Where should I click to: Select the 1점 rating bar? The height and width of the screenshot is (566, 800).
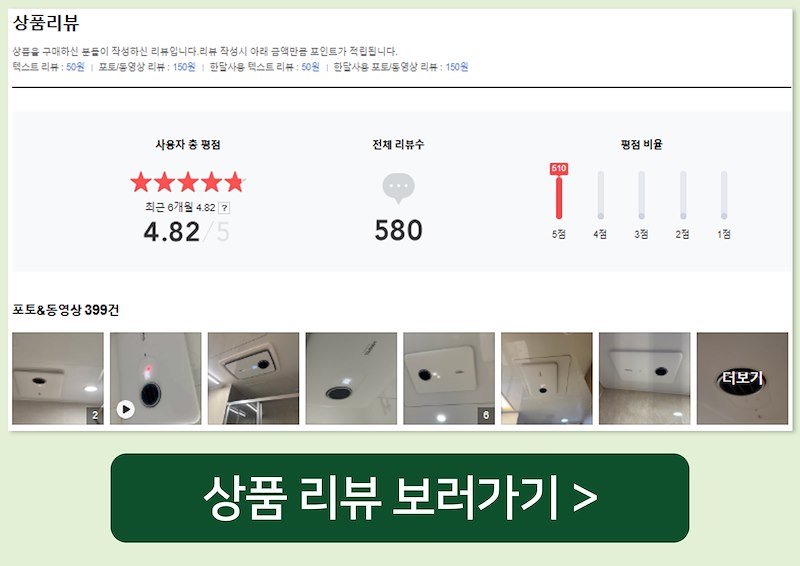click(x=723, y=195)
